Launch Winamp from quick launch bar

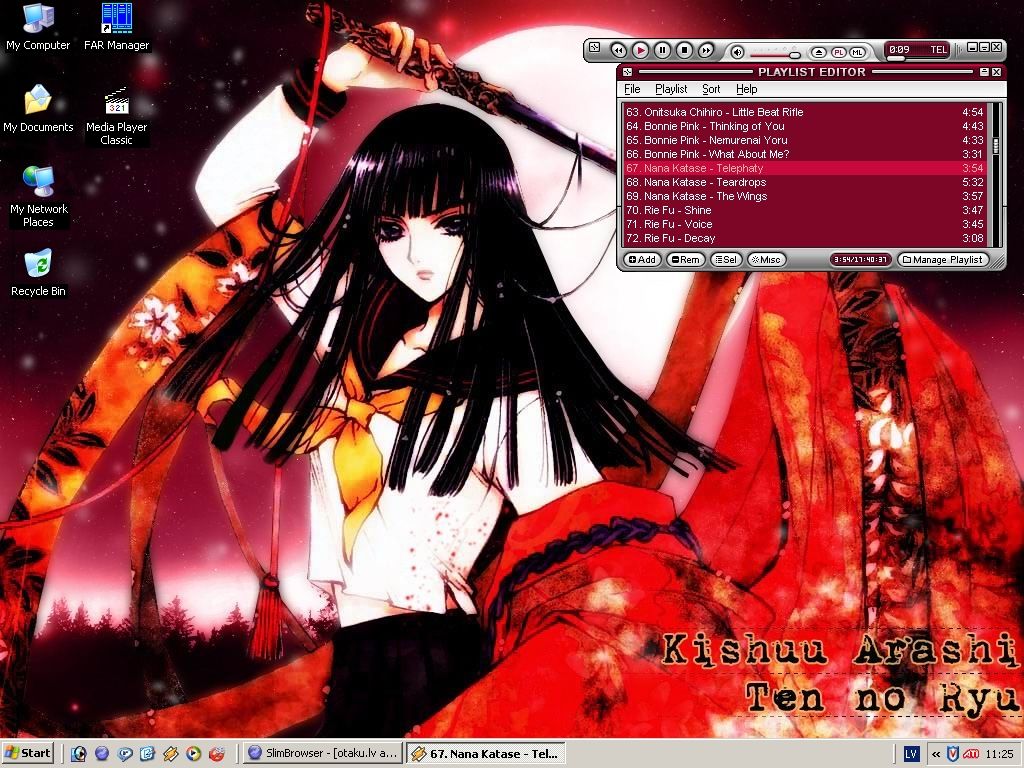click(170, 754)
